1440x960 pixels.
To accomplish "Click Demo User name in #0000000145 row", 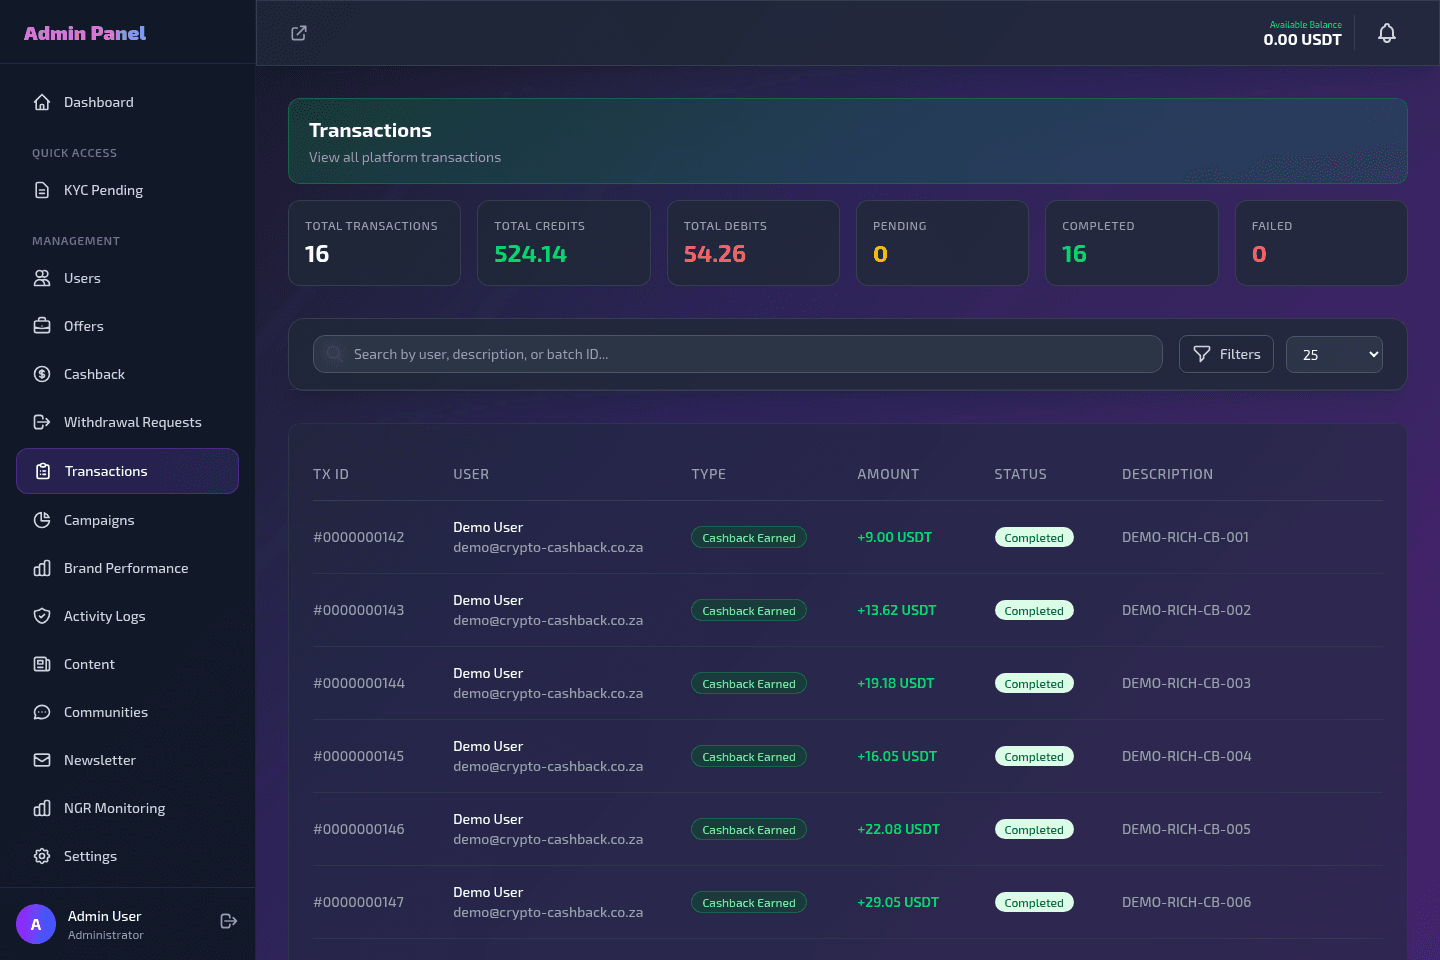I will click(x=488, y=746).
